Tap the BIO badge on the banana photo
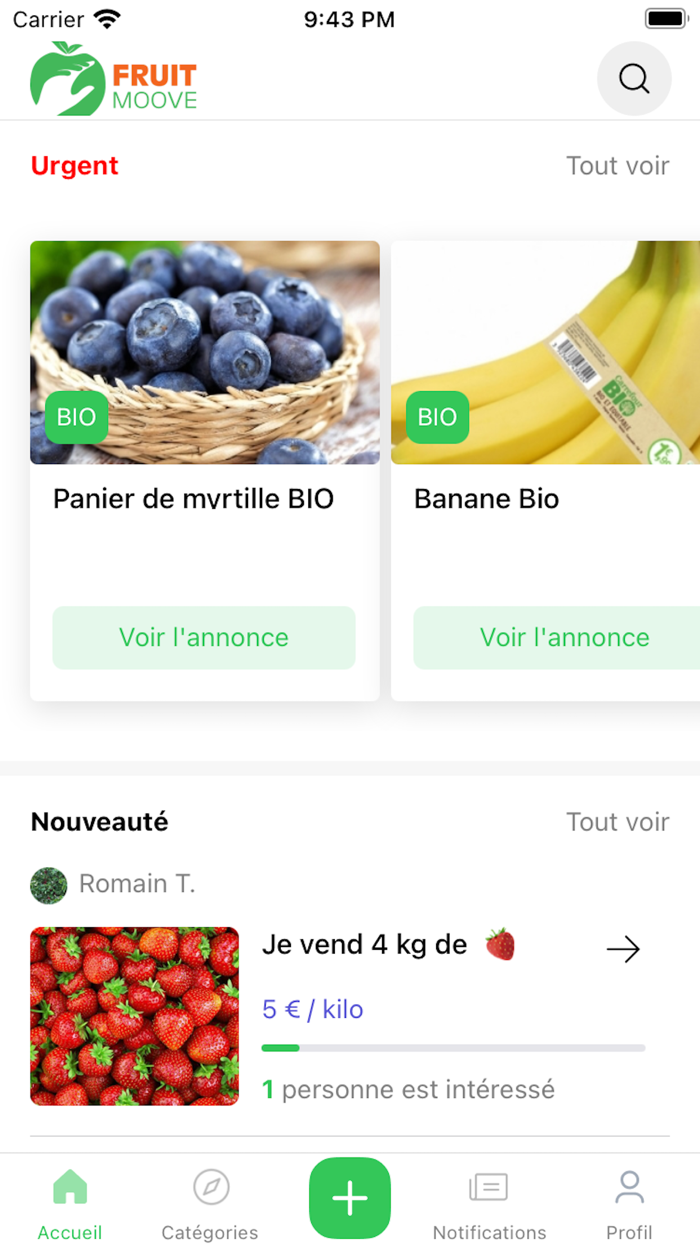Image resolution: width=700 pixels, height=1244 pixels. pyautogui.click(x=435, y=417)
